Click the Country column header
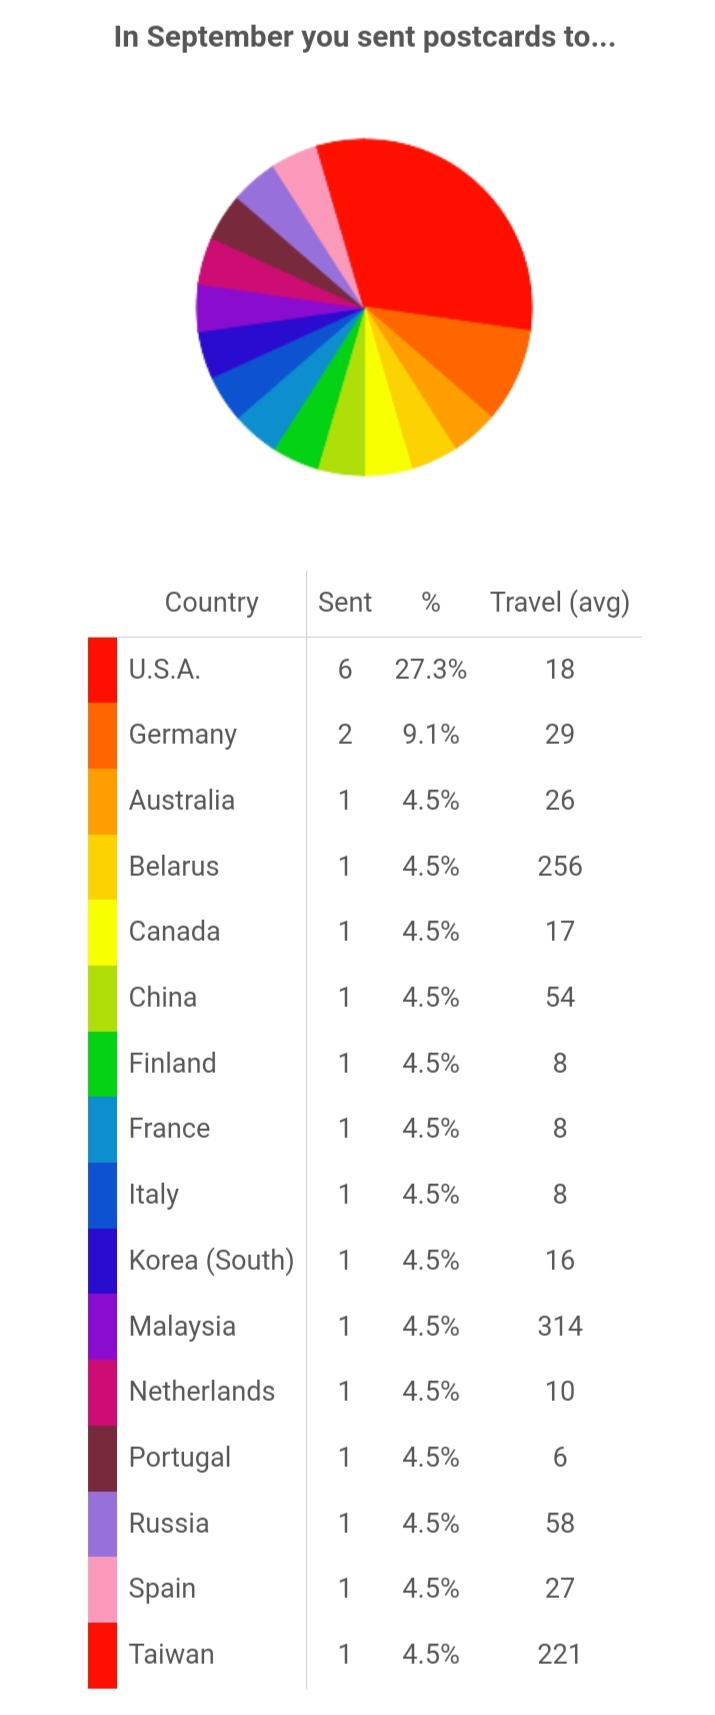 point(211,602)
